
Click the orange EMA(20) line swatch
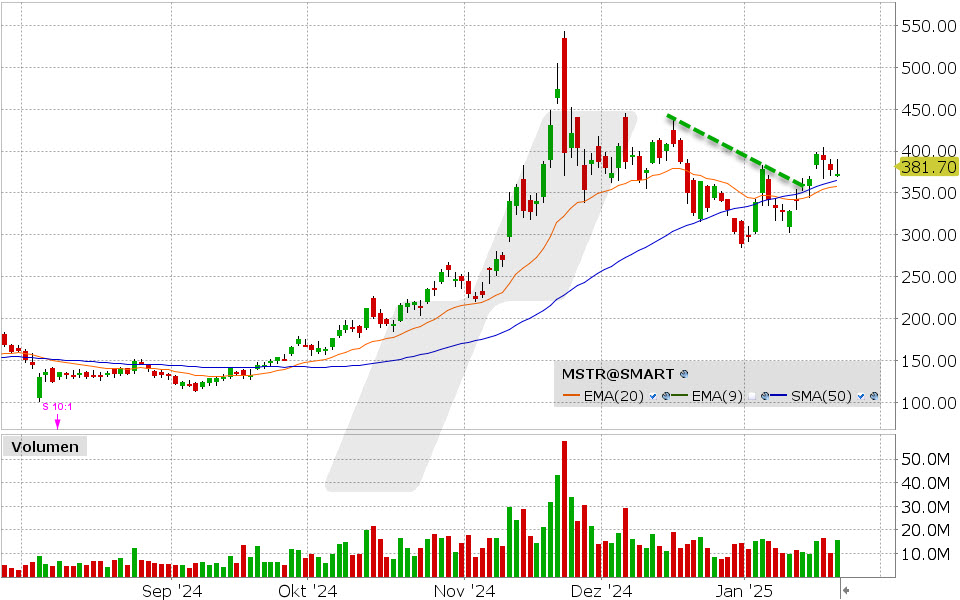[571, 395]
